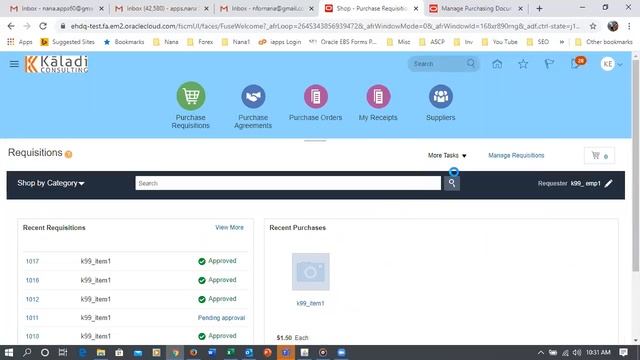Open Excel from the taskbar

pyautogui.click(x=231, y=352)
